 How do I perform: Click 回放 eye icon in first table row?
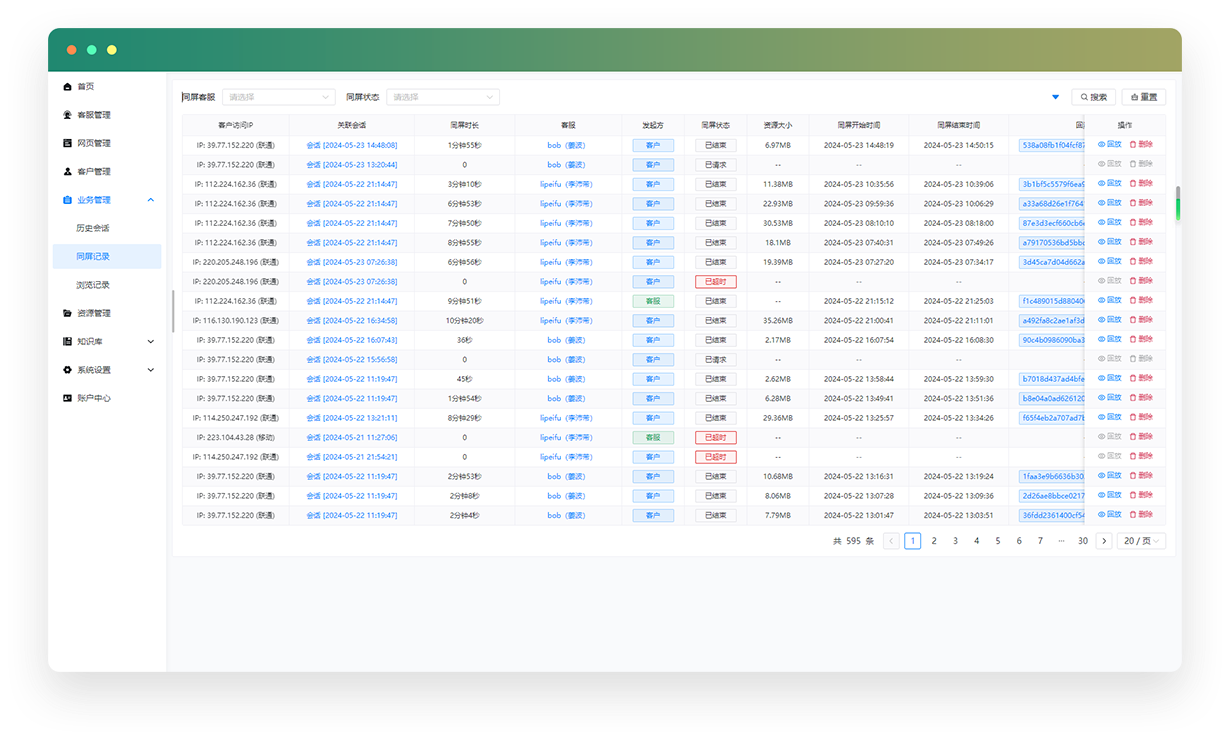pyautogui.click(x=1102, y=145)
